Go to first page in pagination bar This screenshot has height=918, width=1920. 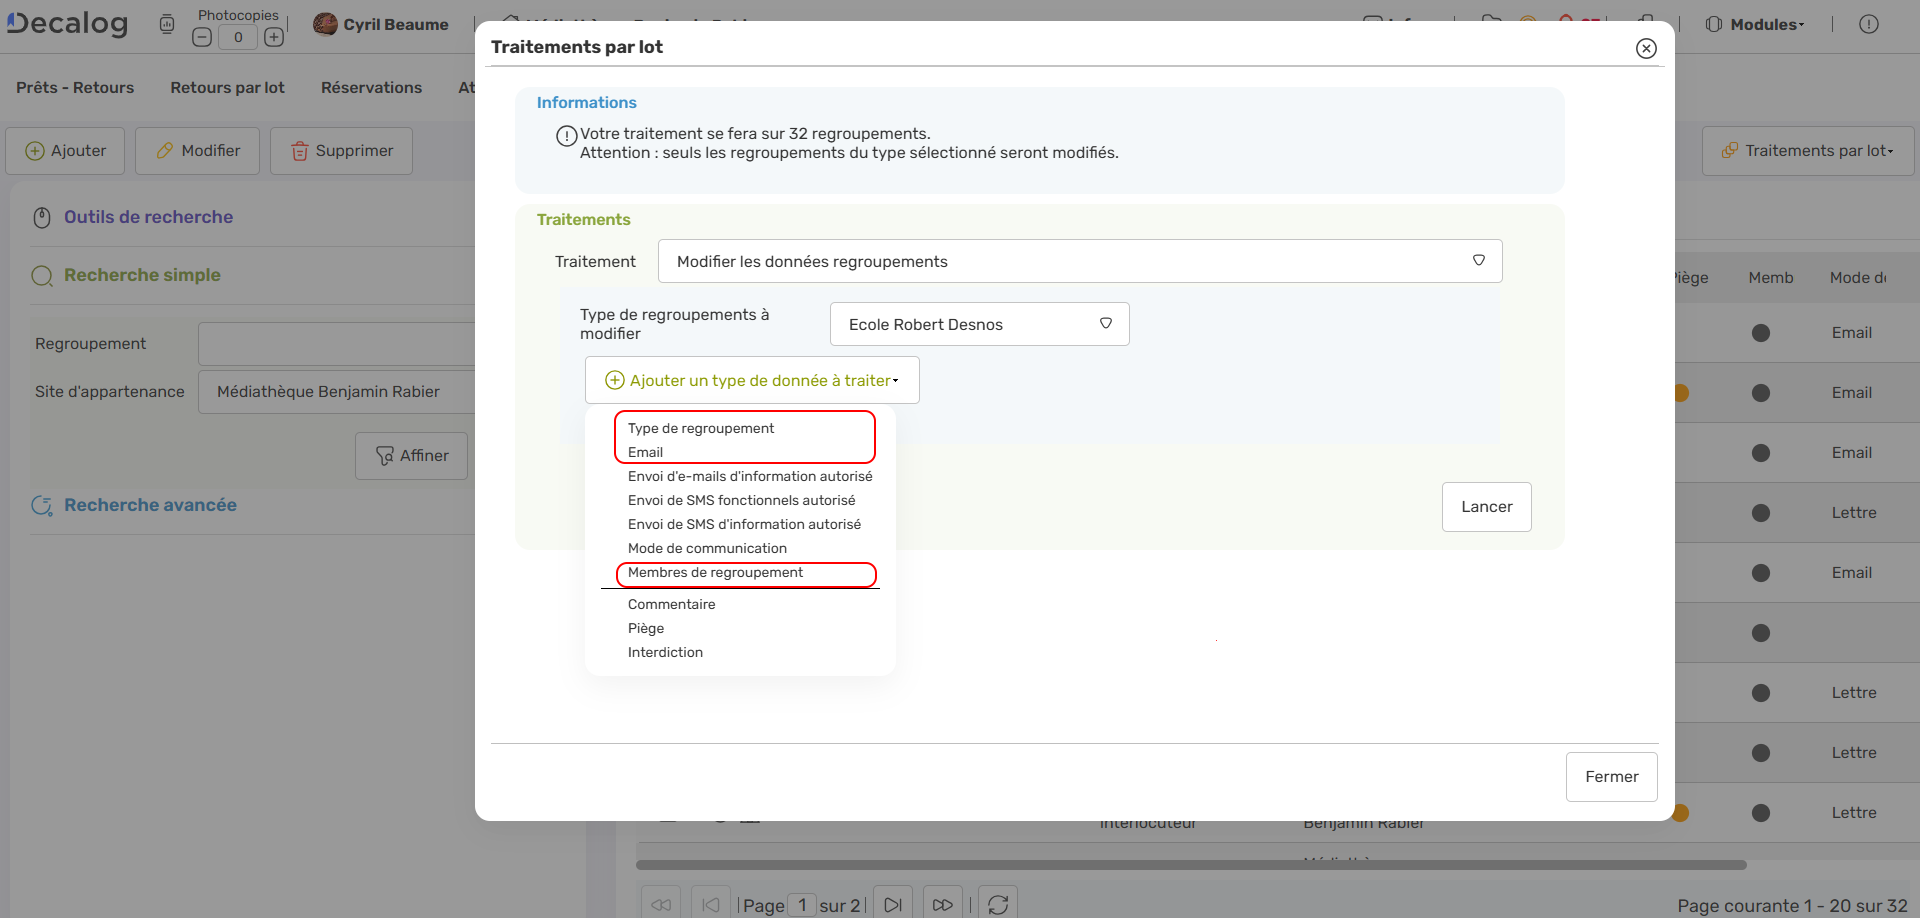coord(661,904)
